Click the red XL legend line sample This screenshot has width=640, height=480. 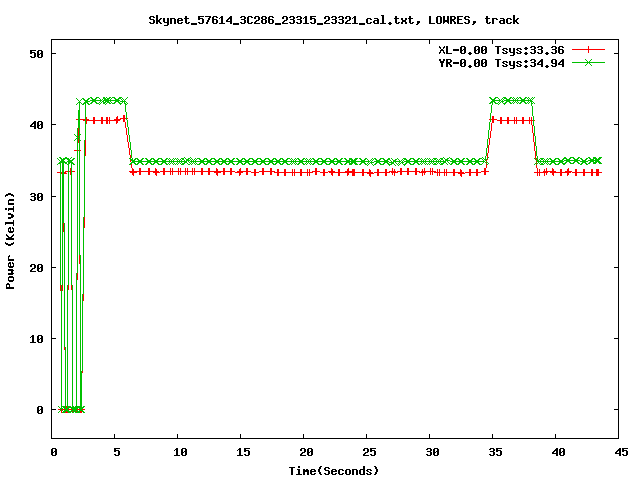point(588,50)
